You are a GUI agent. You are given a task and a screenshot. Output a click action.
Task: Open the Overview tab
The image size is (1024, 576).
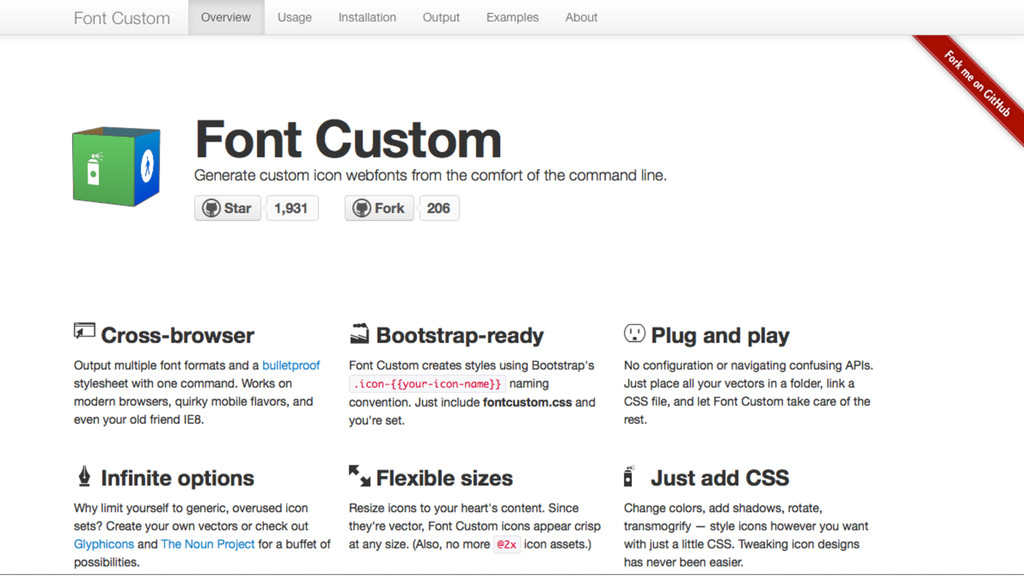[226, 18]
